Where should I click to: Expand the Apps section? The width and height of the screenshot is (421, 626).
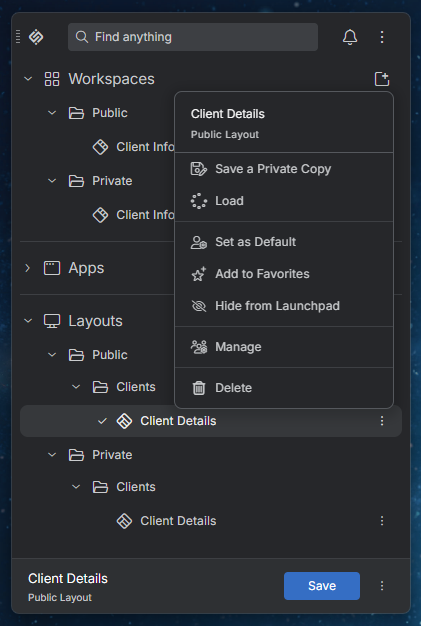coord(28,268)
